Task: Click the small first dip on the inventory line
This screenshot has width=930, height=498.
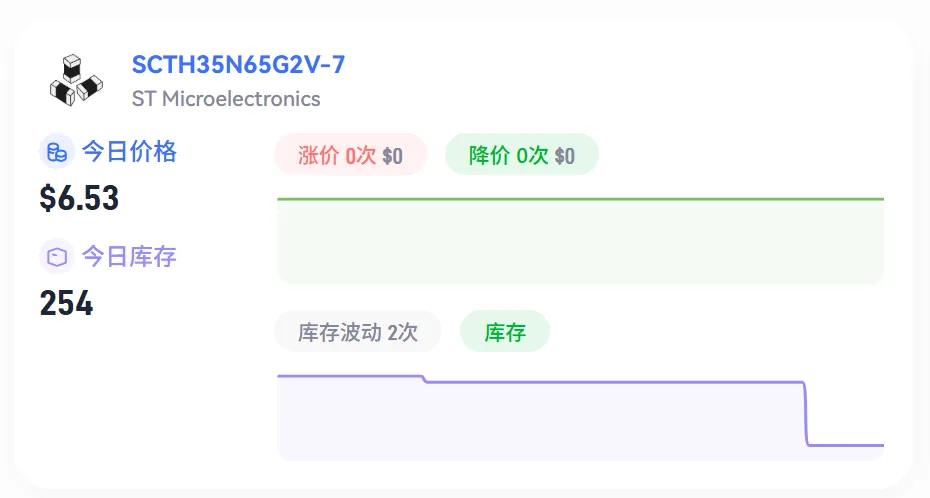Action: (425, 379)
